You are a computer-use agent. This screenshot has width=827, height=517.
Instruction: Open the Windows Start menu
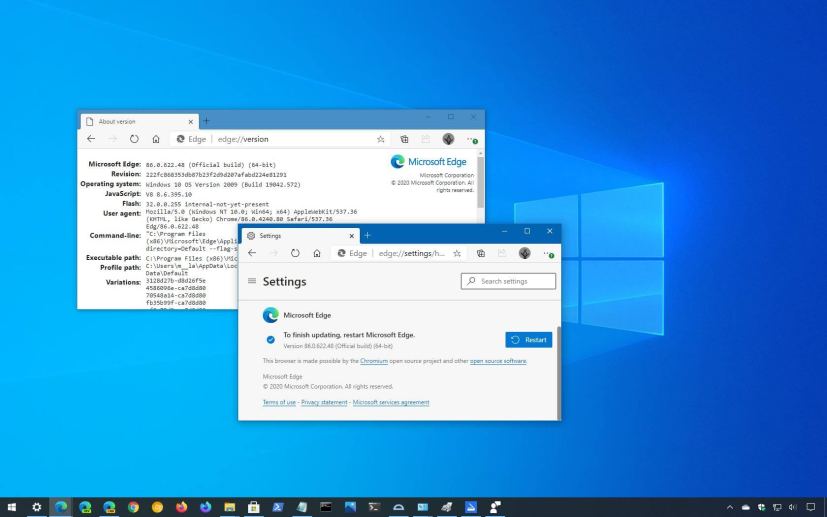pyautogui.click(x=12, y=507)
